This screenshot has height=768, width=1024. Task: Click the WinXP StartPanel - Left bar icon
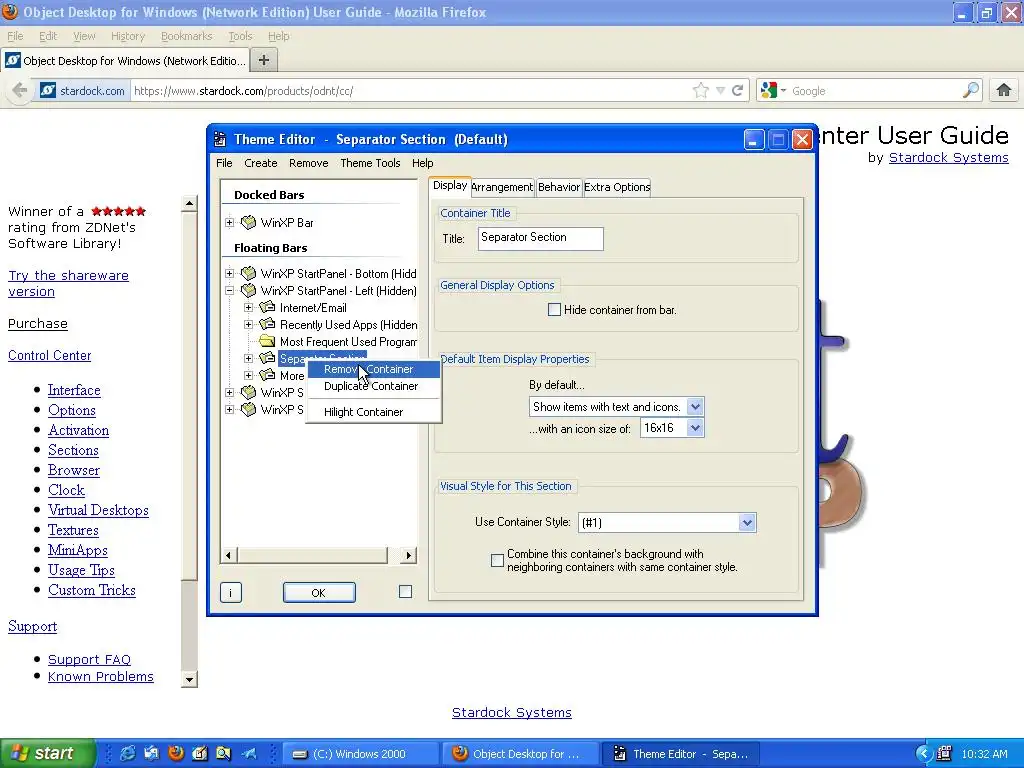click(248, 290)
